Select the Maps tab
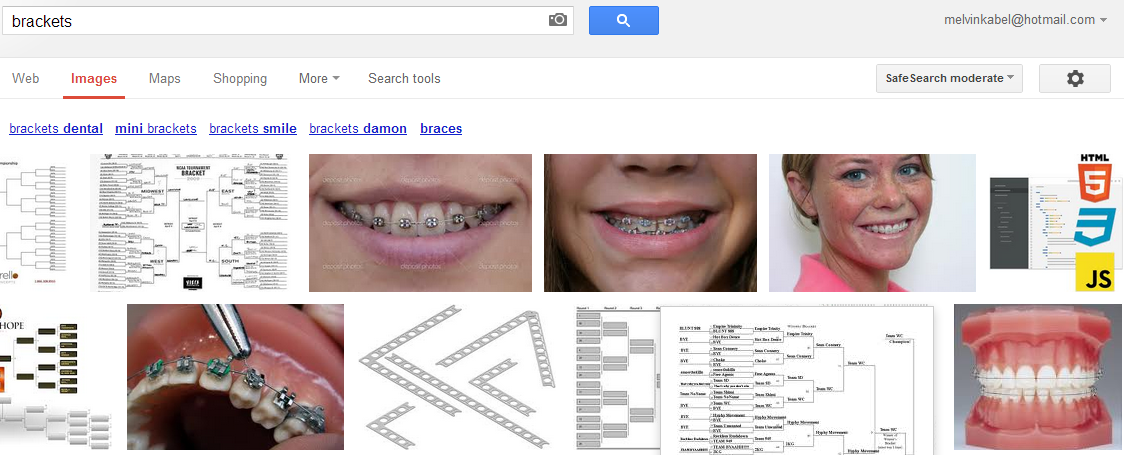This screenshot has height=455, width=1124. click(x=164, y=79)
